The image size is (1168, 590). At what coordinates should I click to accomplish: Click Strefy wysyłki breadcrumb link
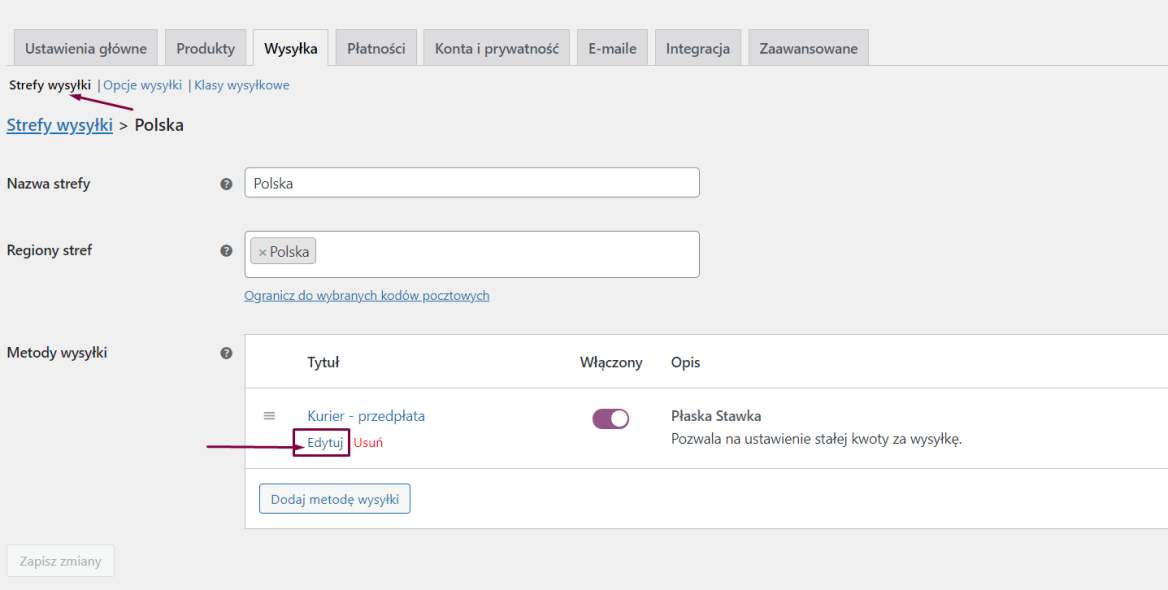coord(59,125)
